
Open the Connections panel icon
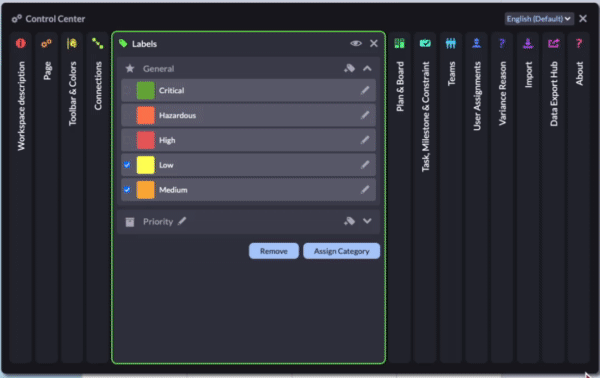tap(98, 43)
